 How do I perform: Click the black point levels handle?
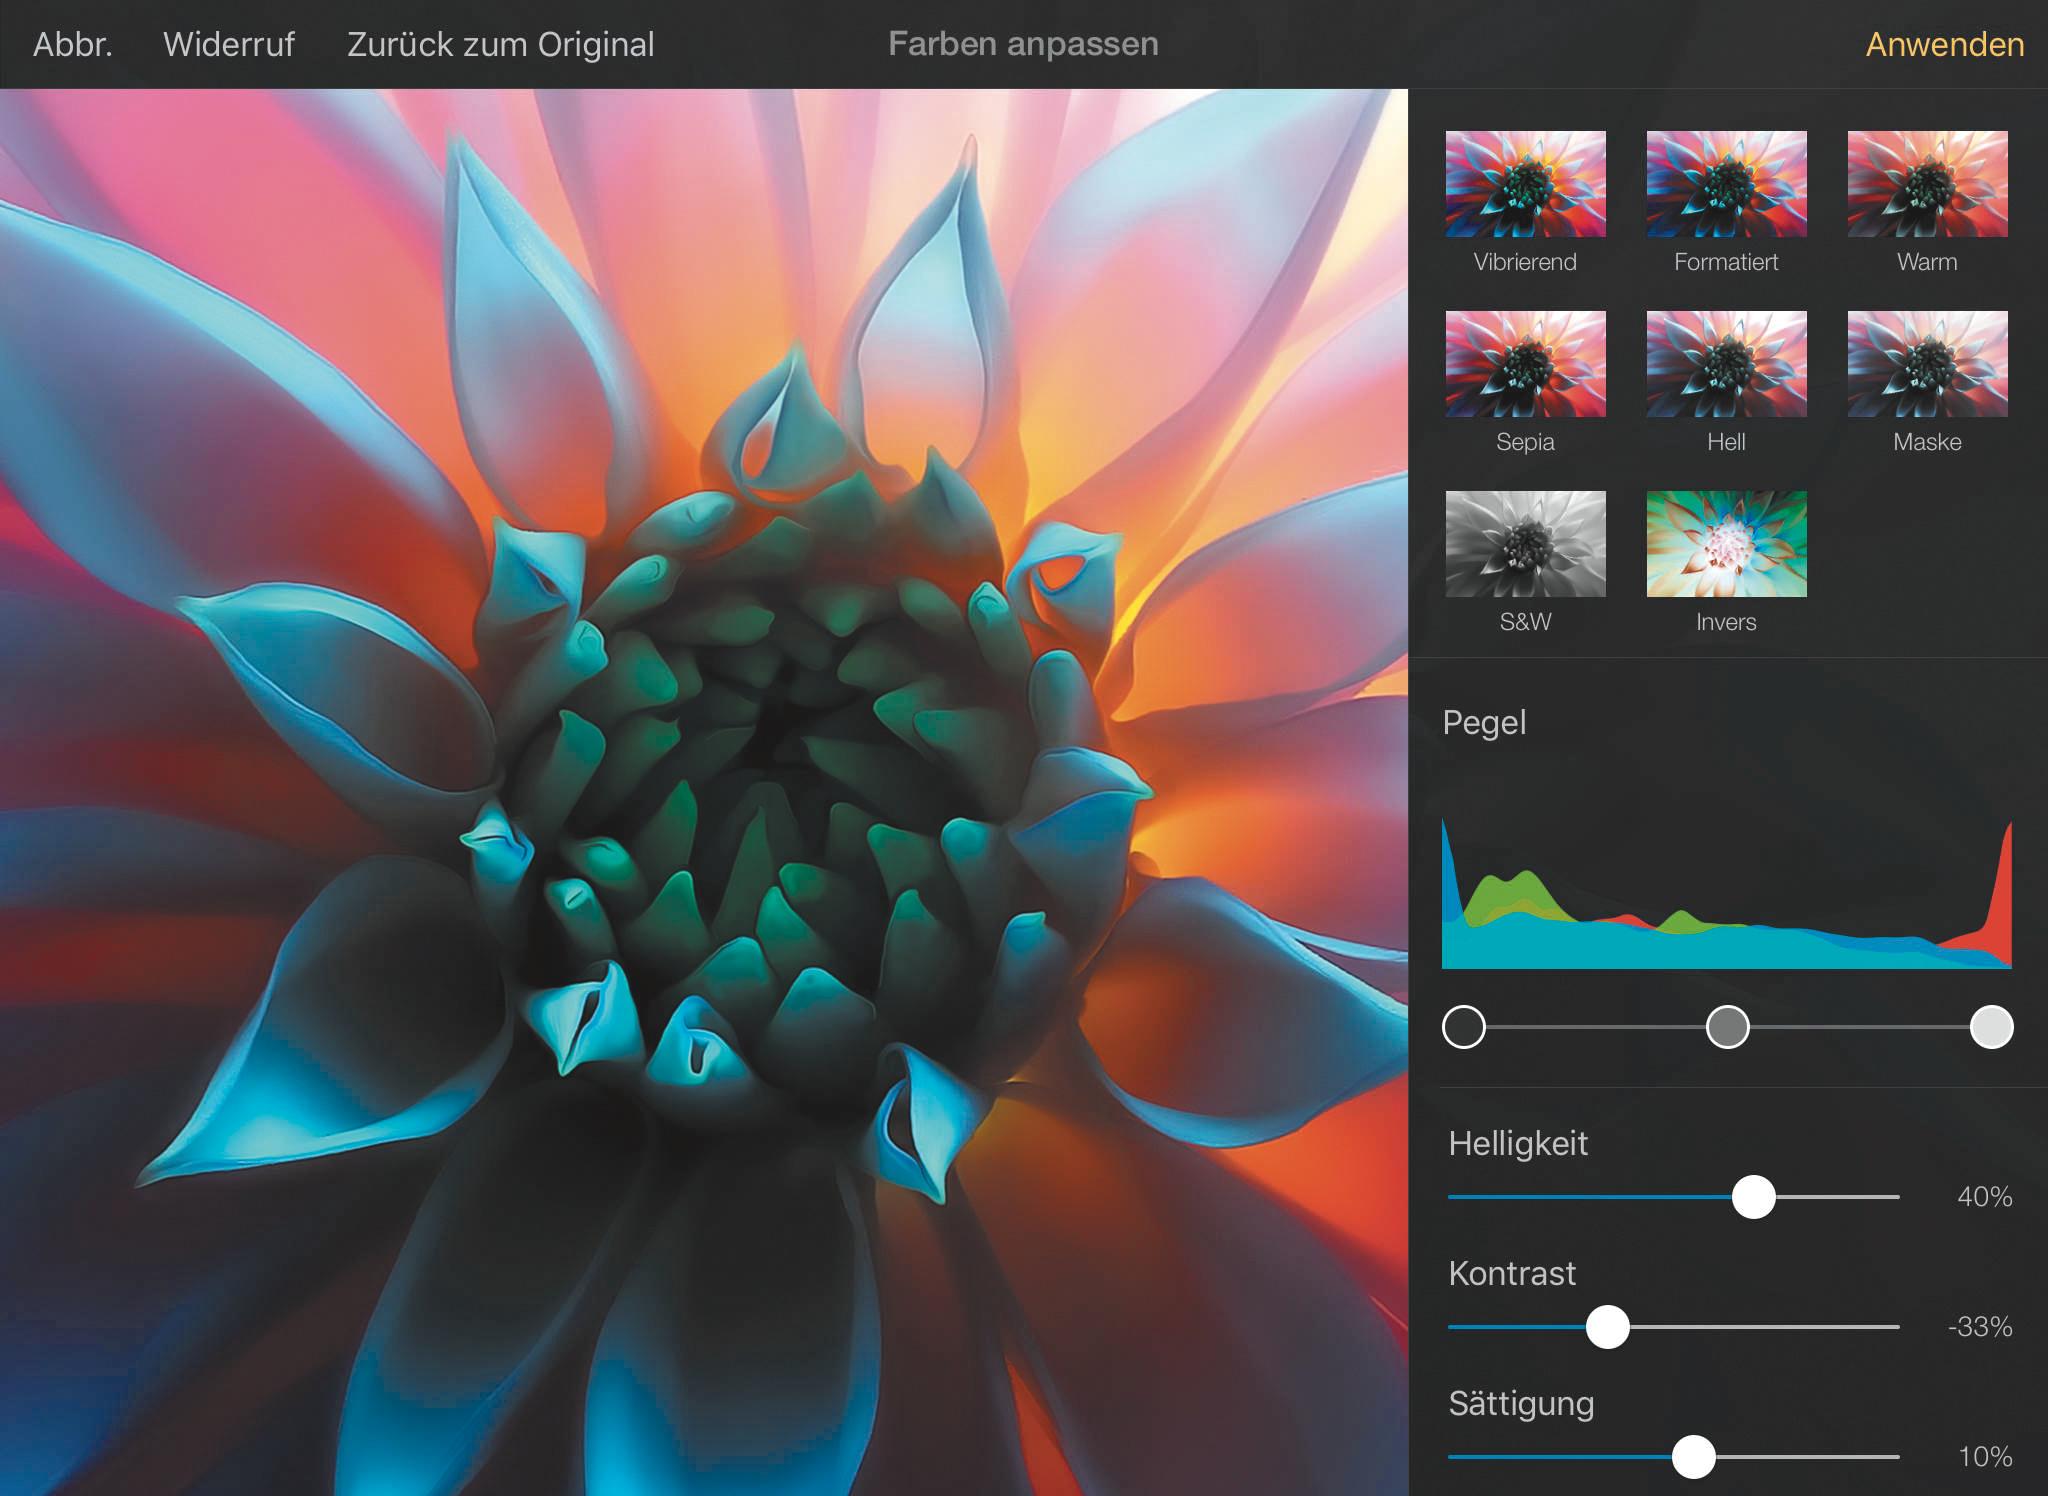(x=1464, y=1027)
